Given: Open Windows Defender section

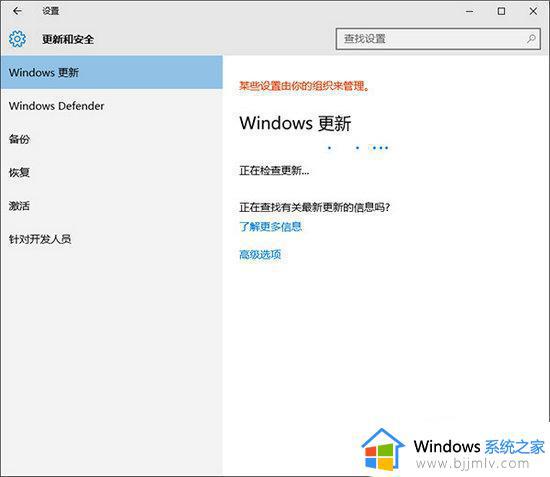Looking at the screenshot, I should 112,106.
